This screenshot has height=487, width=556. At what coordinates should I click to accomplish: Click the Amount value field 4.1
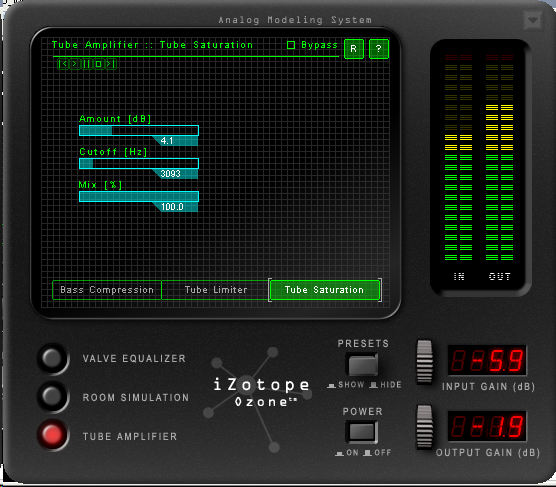[x=176, y=141]
